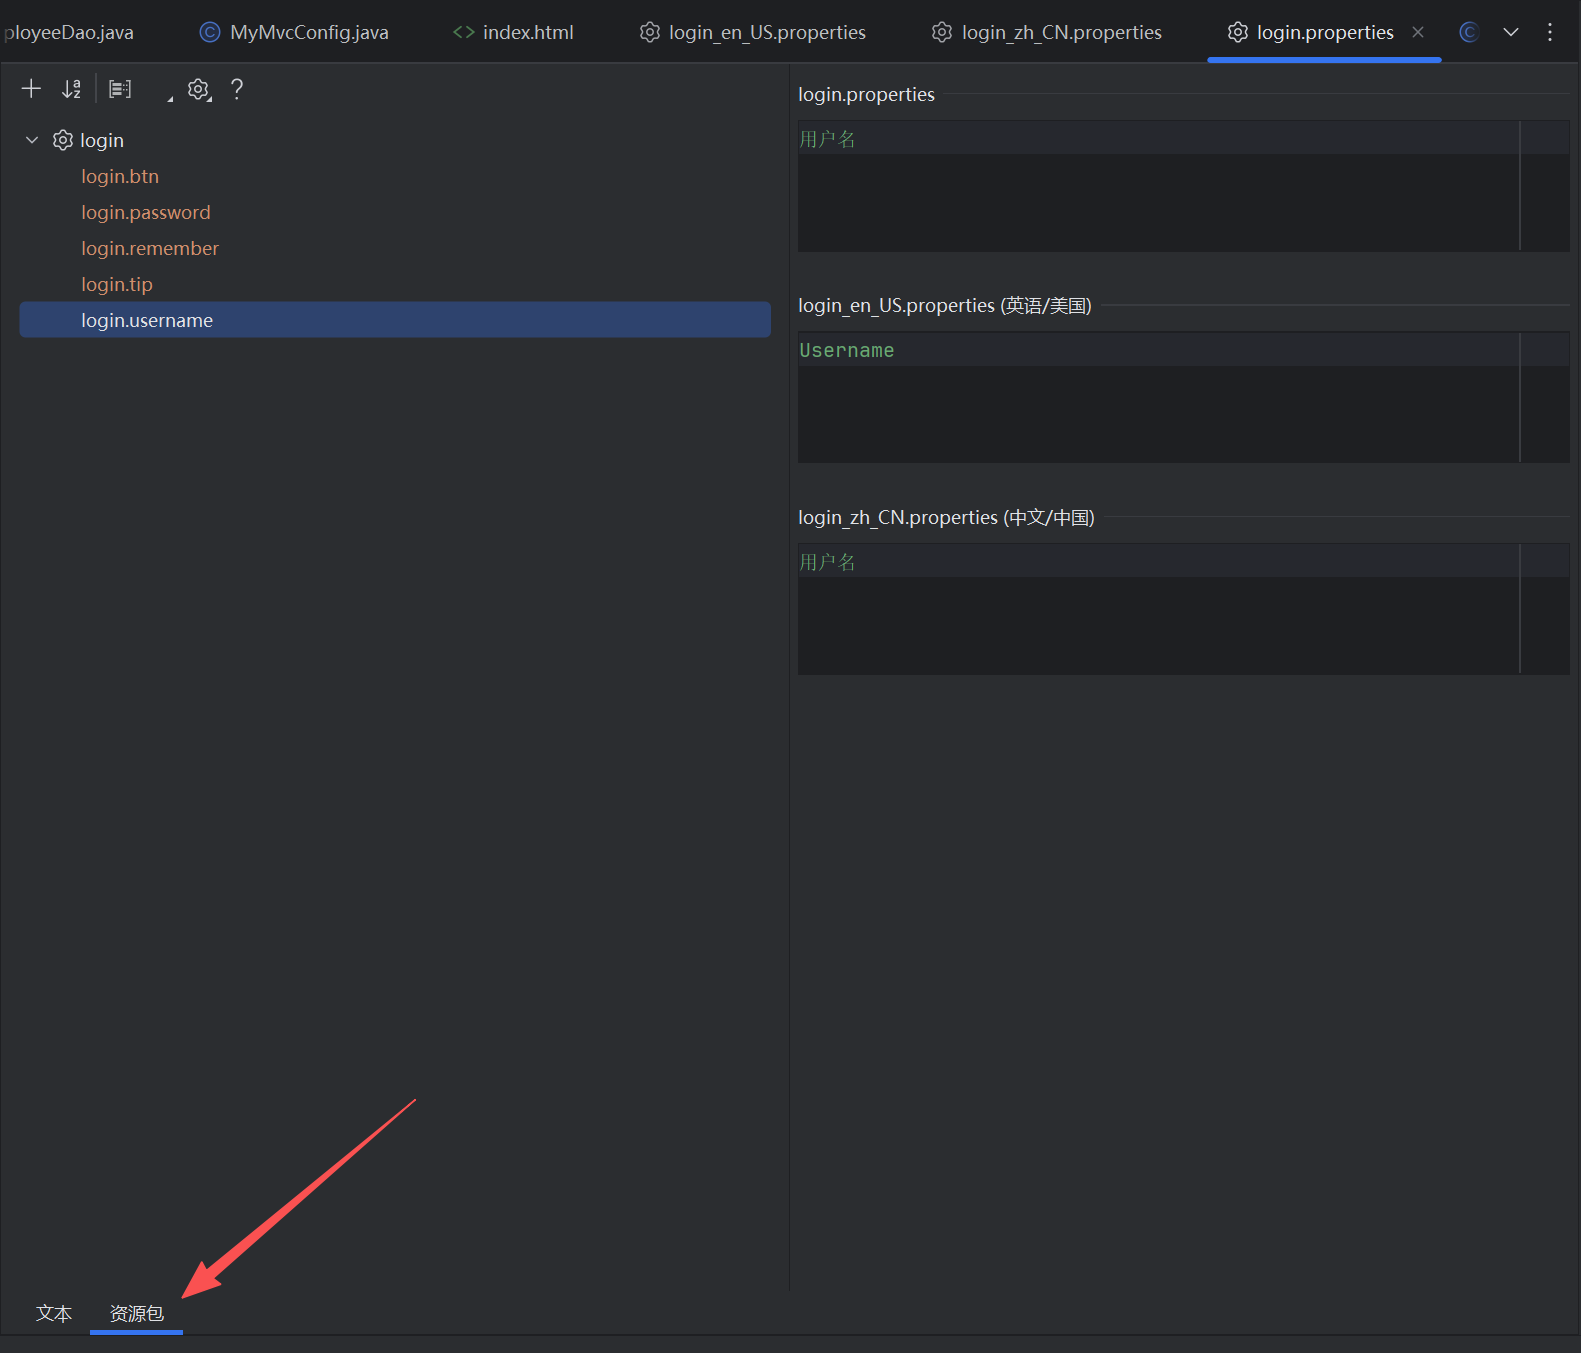
Task: Add a new property with the plus icon
Action: (x=31, y=89)
